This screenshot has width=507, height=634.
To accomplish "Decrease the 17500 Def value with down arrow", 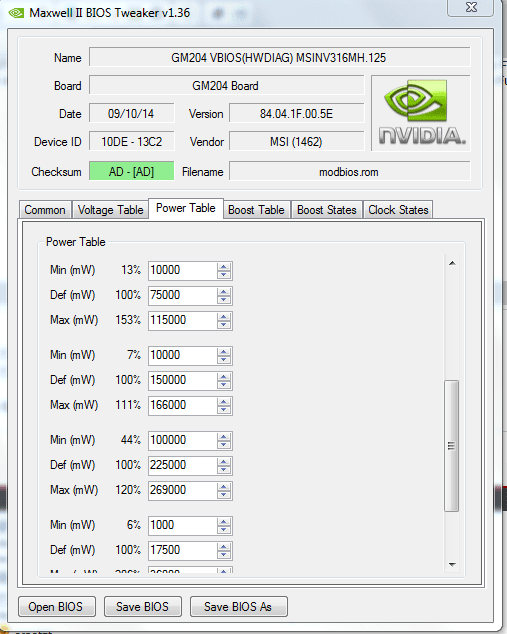I will (x=224, y=554).
